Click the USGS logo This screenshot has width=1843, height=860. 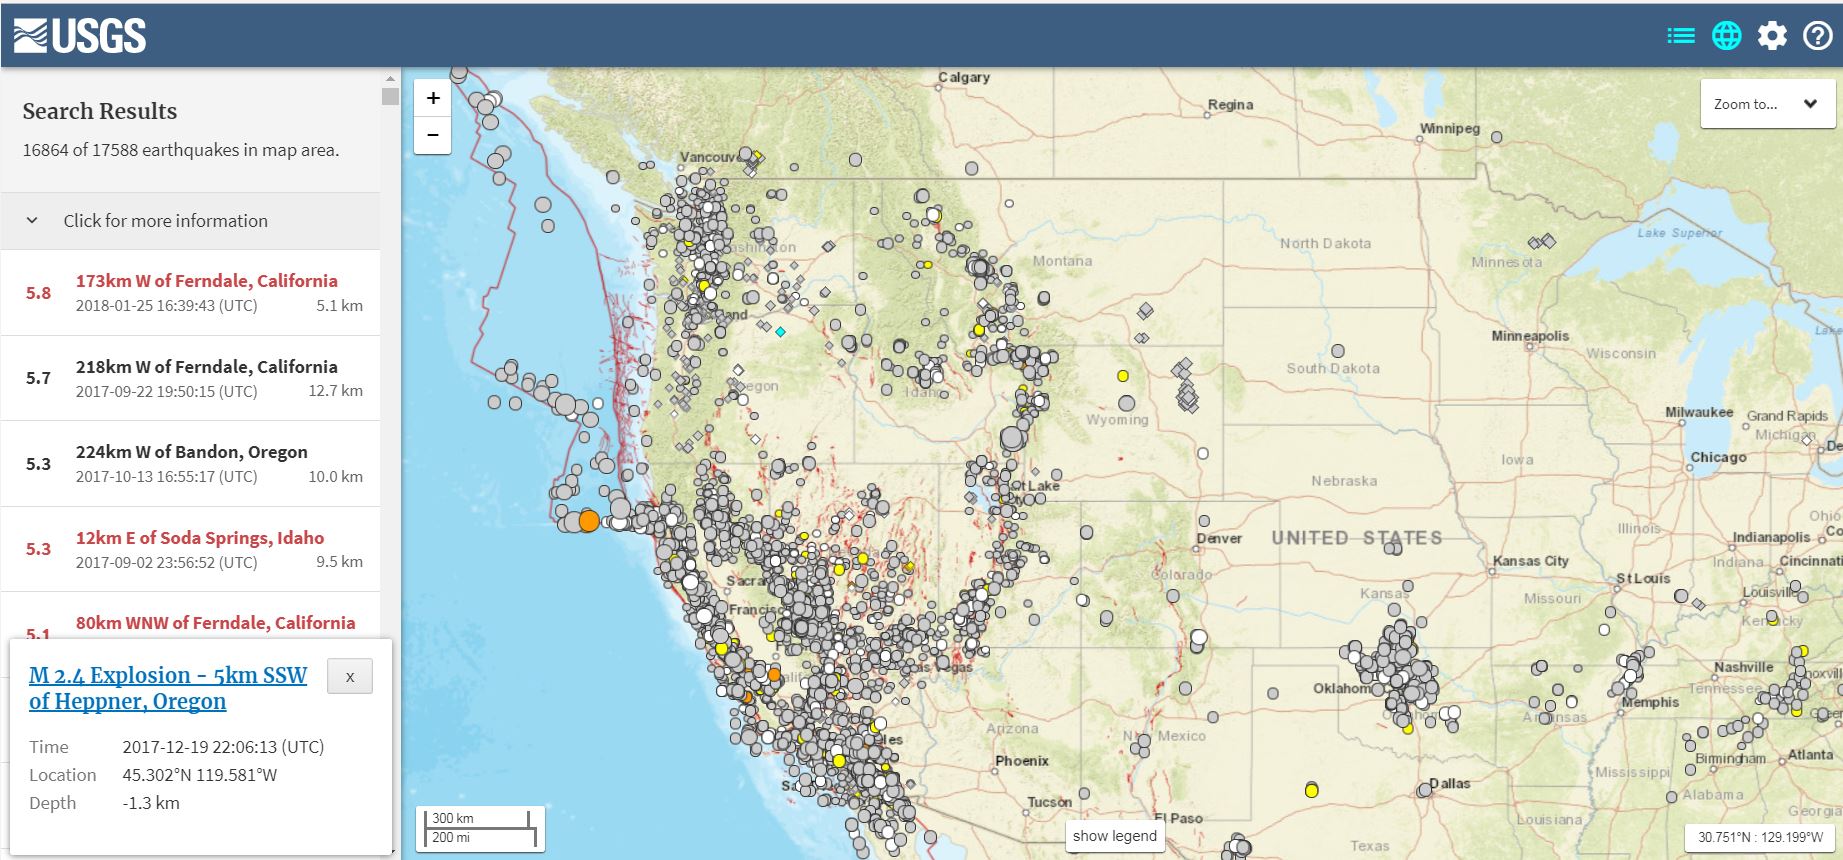80,36
